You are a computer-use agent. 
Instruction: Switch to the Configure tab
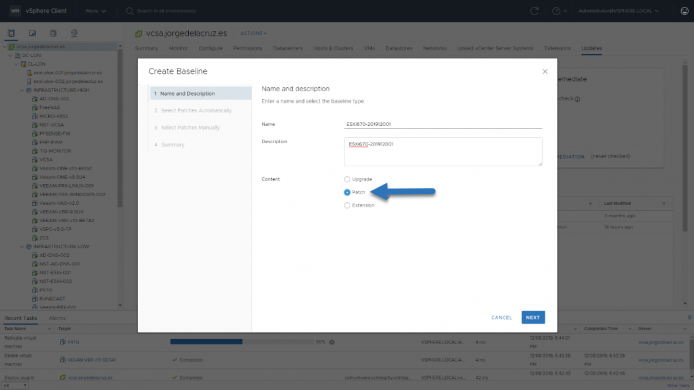pos(210,48)
